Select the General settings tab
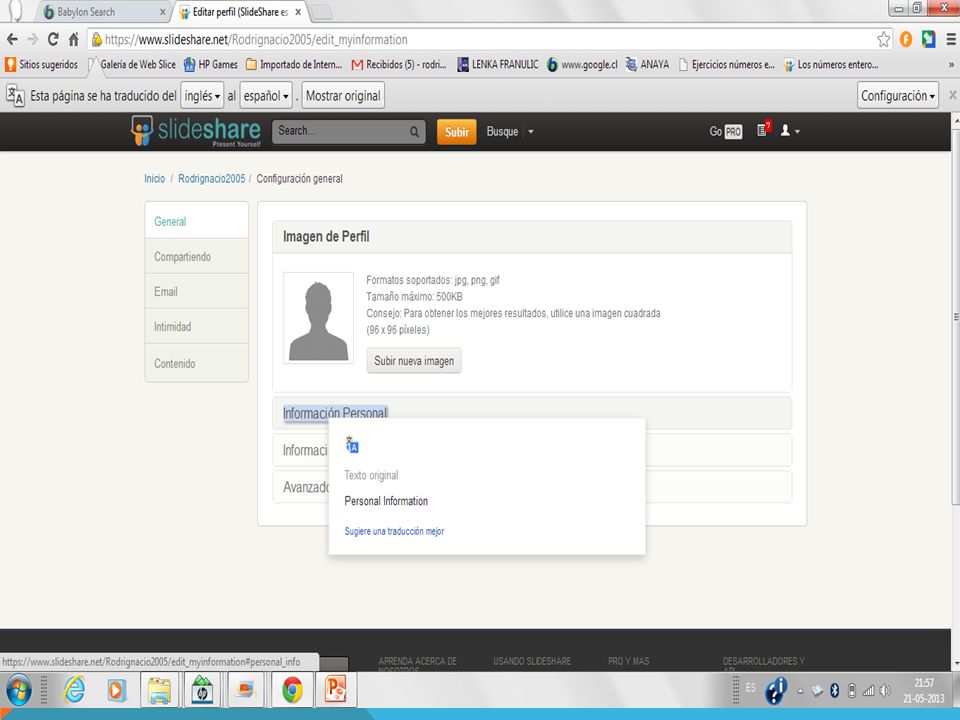The height and width of the screenshot is (720, 960). 197,221
